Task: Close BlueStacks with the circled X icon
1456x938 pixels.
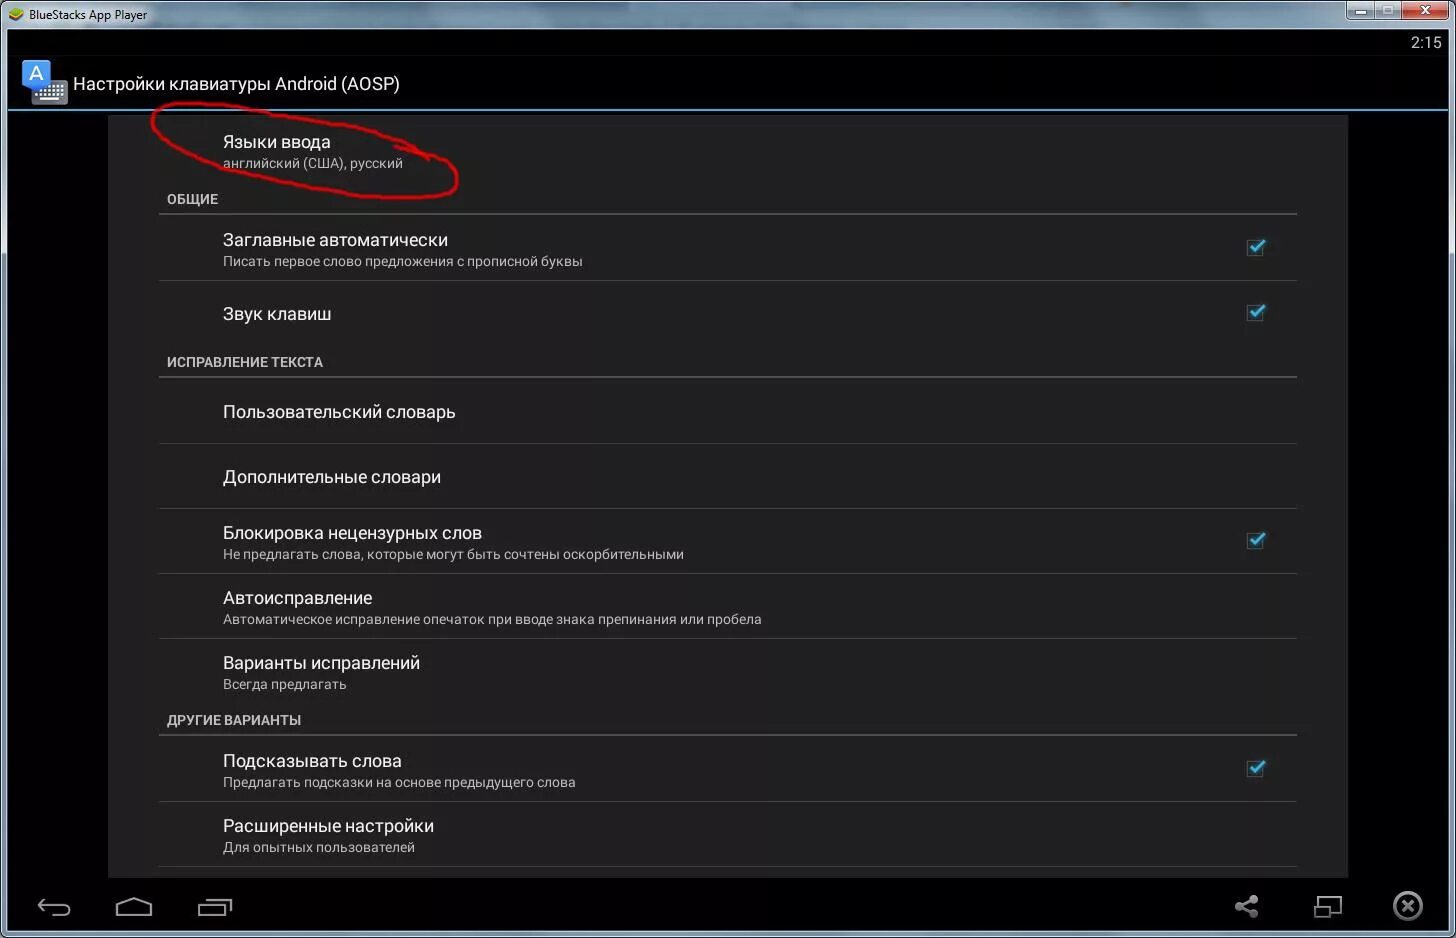Action: tap(1408, 906)
